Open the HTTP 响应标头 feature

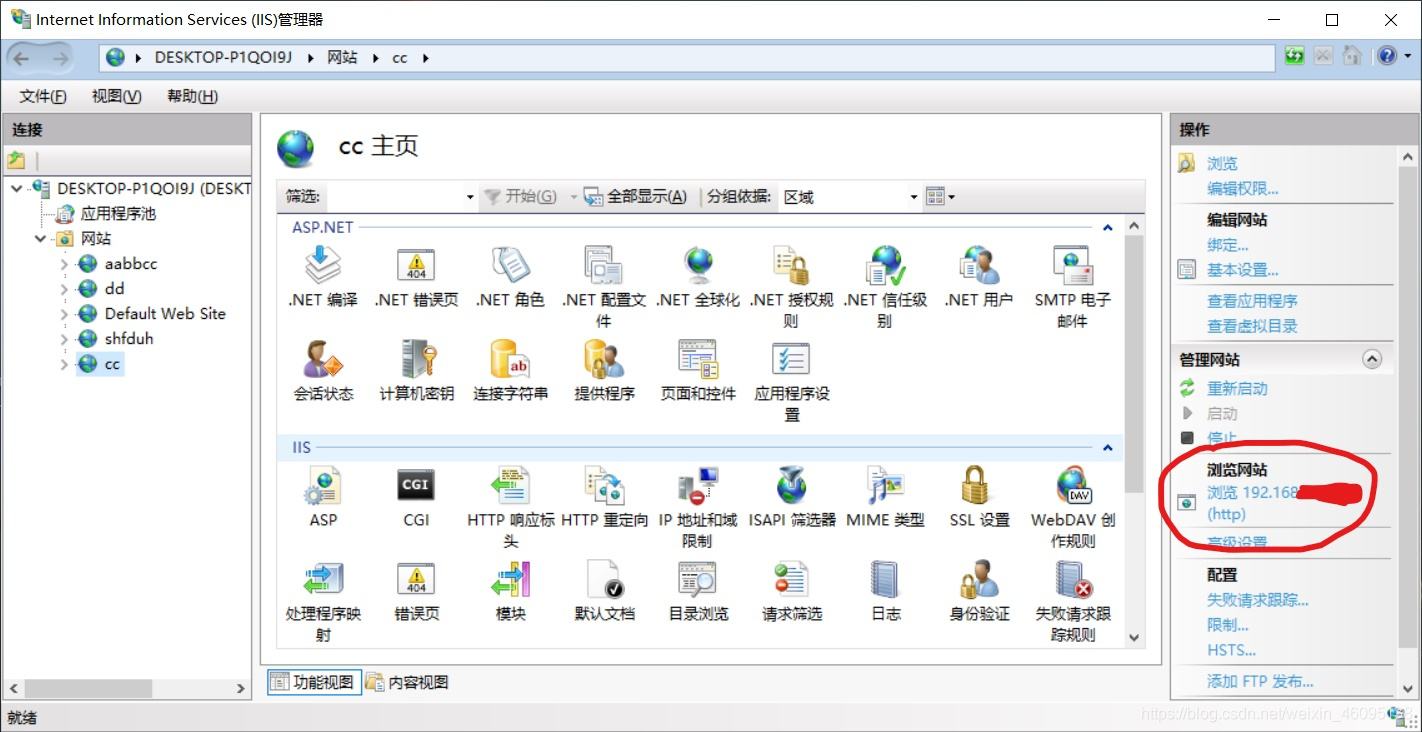[x=510, y=507]
